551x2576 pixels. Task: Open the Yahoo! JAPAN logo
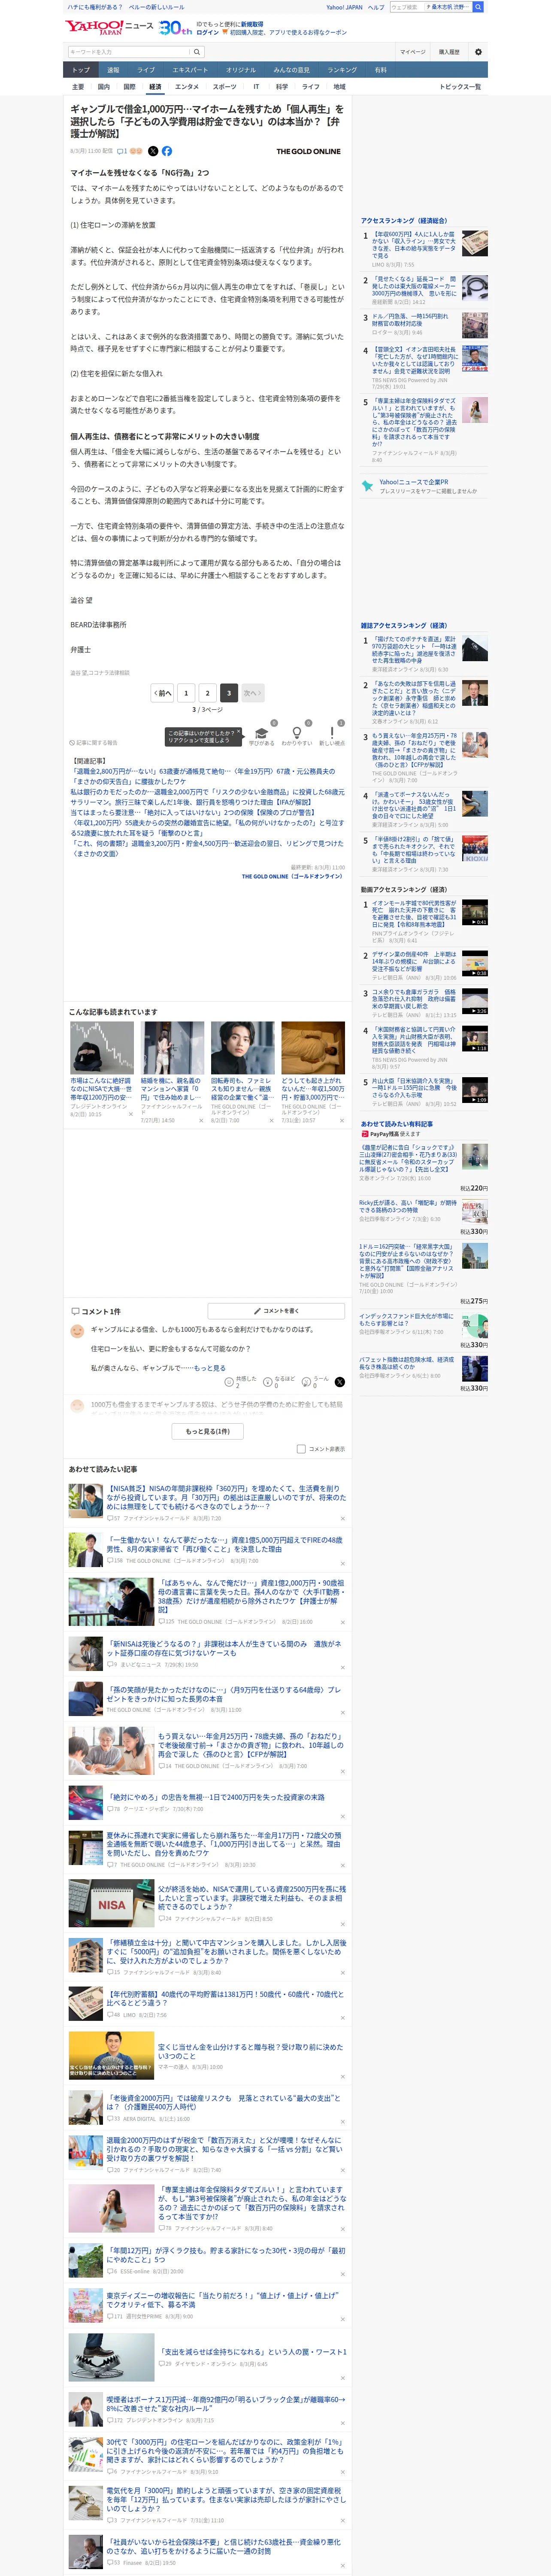click(94, 27)
